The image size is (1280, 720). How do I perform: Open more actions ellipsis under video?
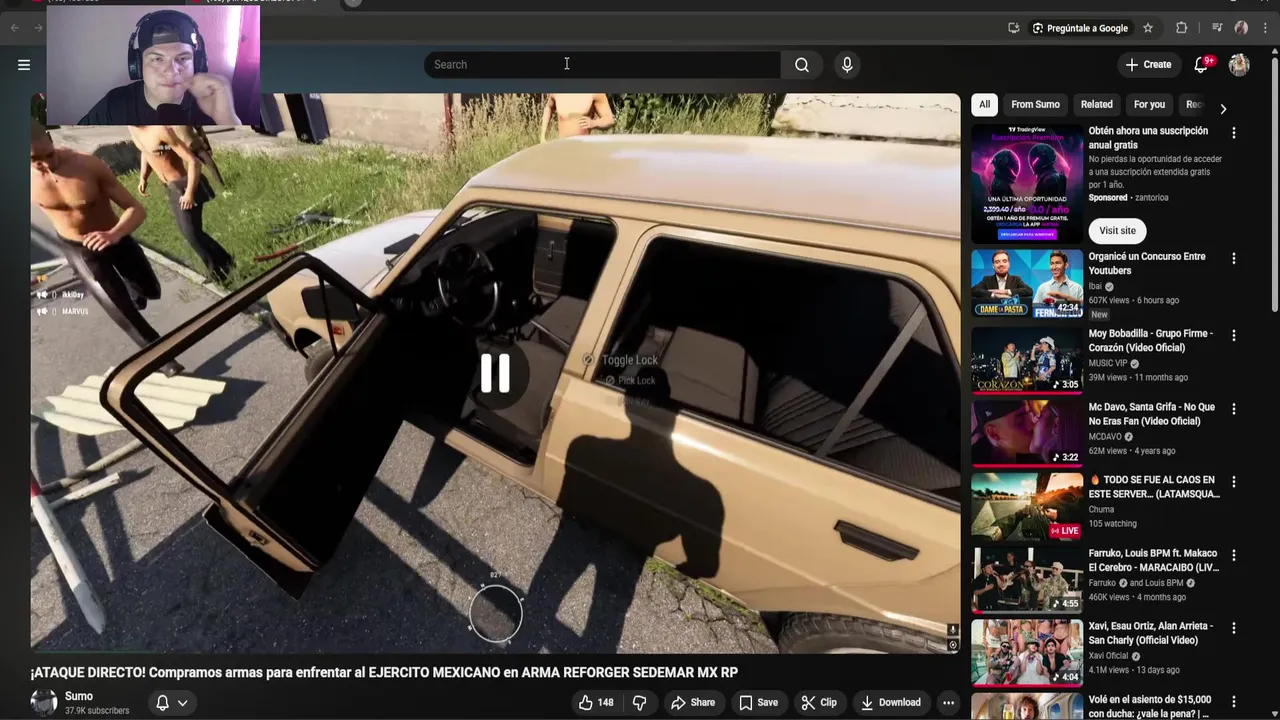tap(948, 702)
